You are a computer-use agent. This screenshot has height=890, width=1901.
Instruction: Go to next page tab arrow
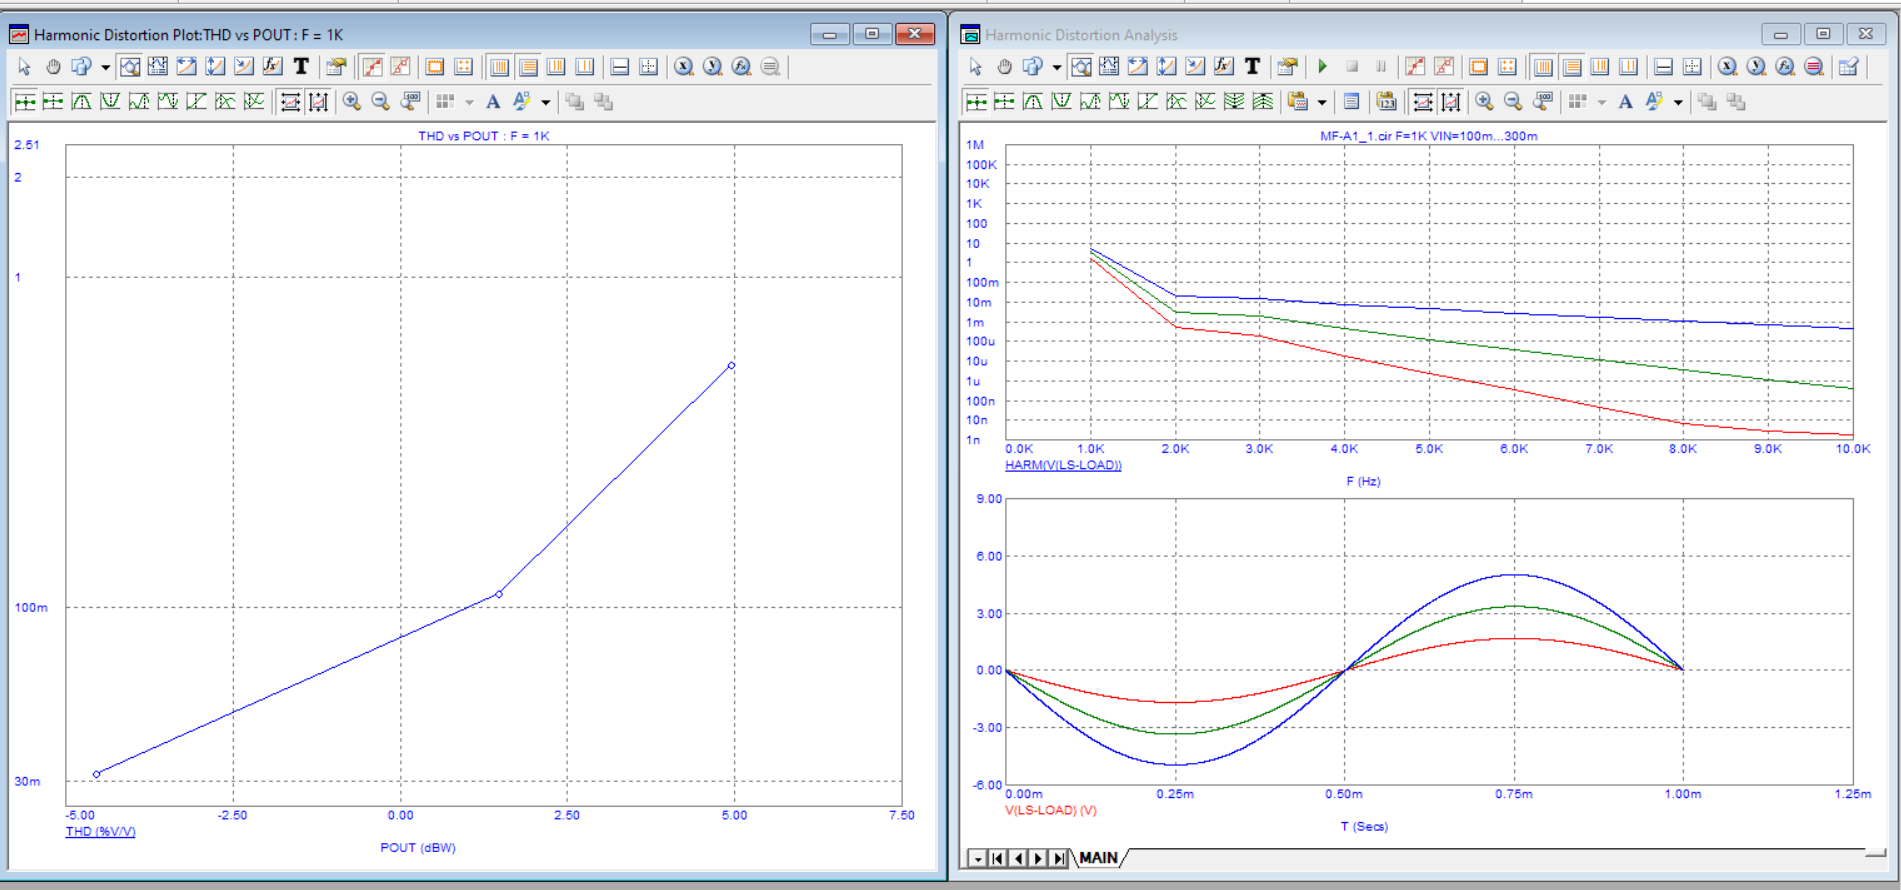(x=1038, y=858)
